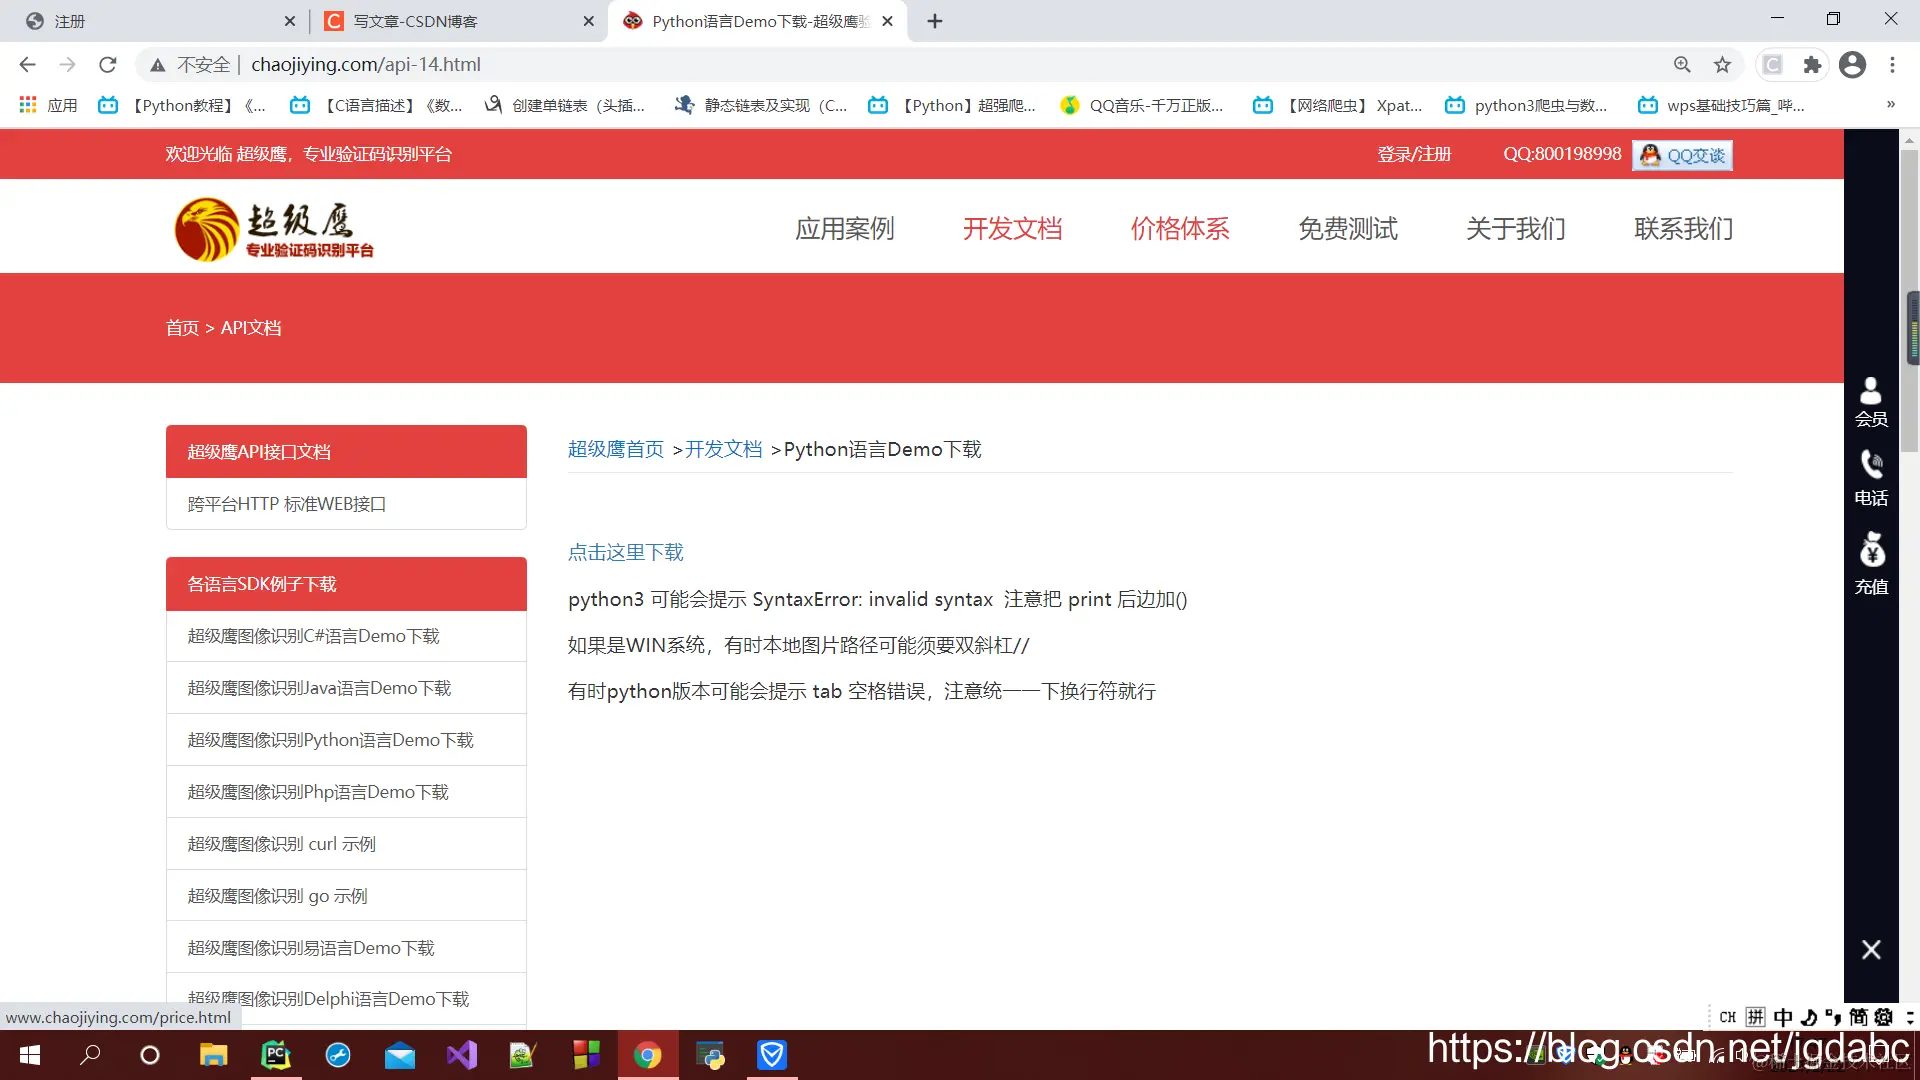Click the 点击这里下载 download link

(624, 552)
